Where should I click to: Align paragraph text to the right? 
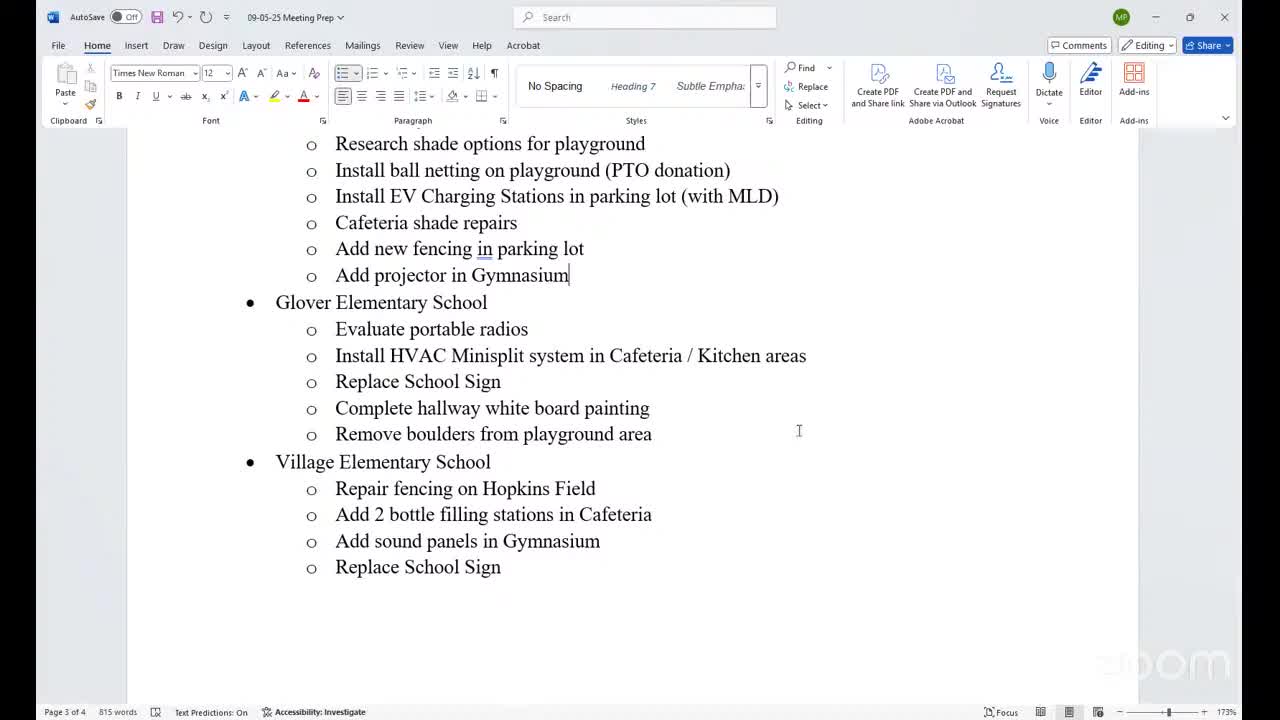pos(380,96)
